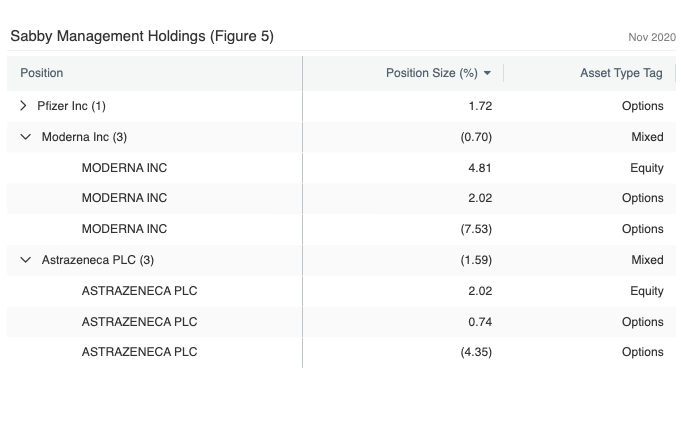Click the Position Size (%) header

432,73
